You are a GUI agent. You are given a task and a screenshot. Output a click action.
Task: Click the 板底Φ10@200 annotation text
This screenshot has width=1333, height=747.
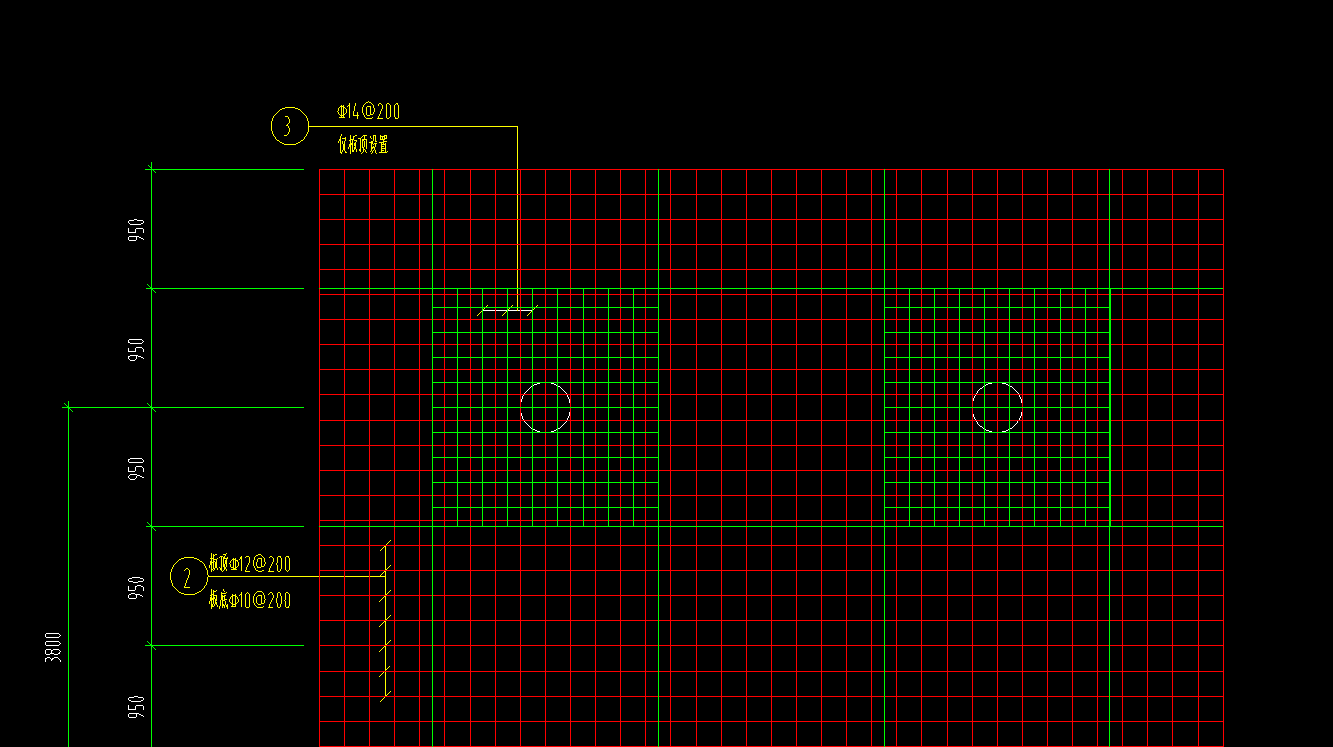[x=250, y=600]
